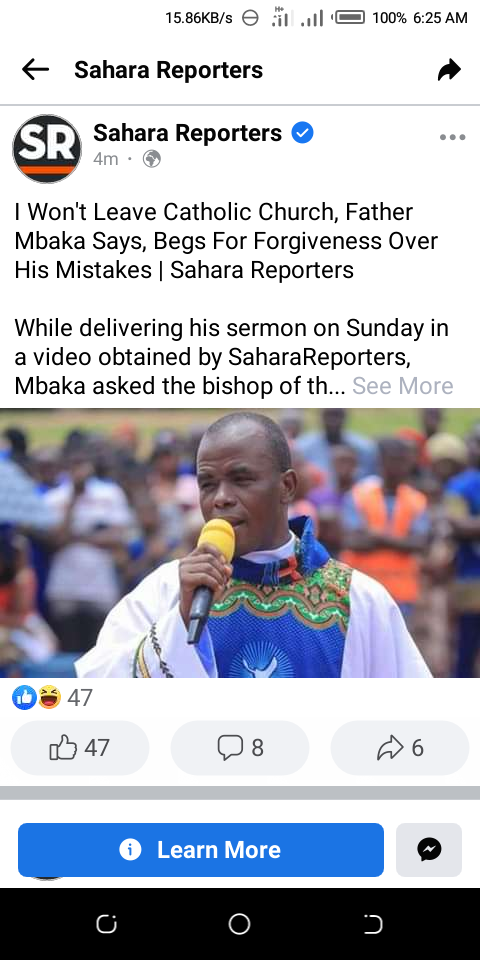This screenshot has height=960, width=480.
Task: Open the three-dot post options menu
Action: point(452,137)
